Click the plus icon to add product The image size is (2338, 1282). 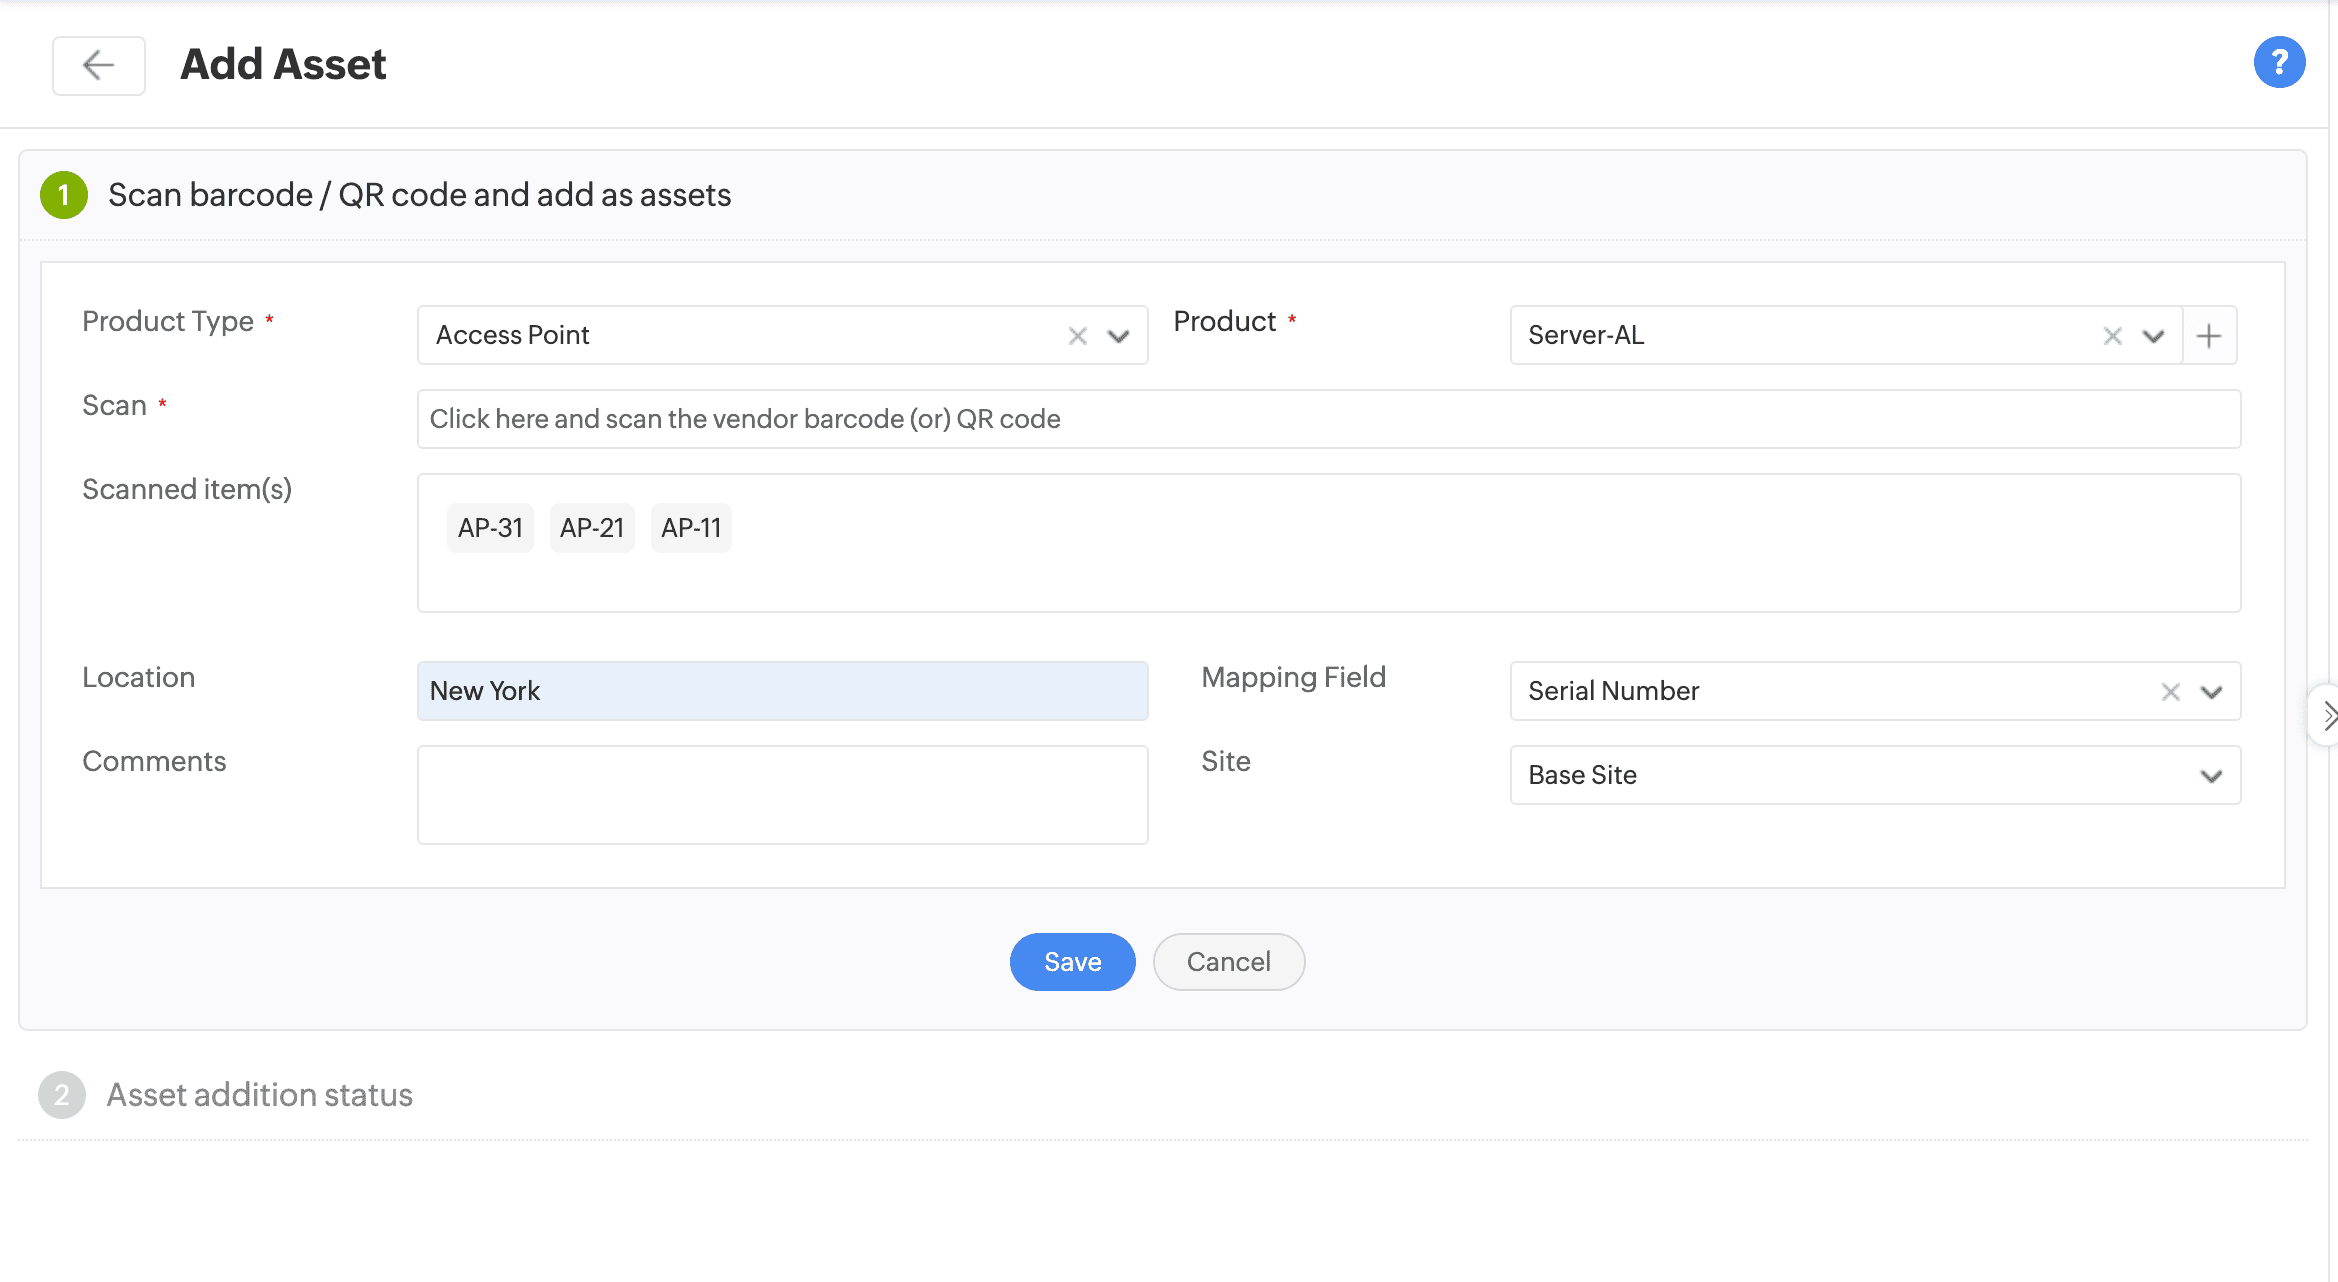pos(2208,336)
